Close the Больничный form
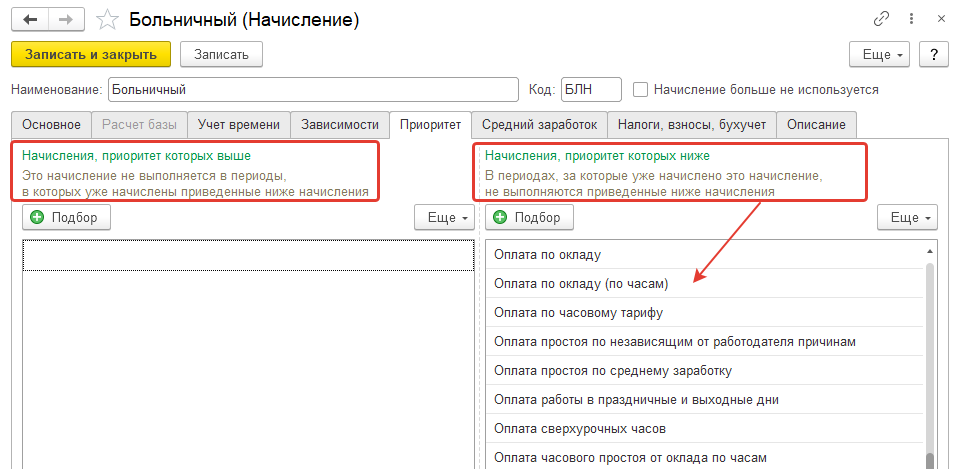965x469 pixels. 941,19
